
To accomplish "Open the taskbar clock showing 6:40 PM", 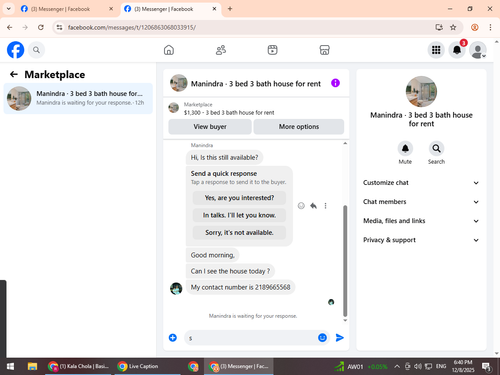I will [x=463, y=366].
